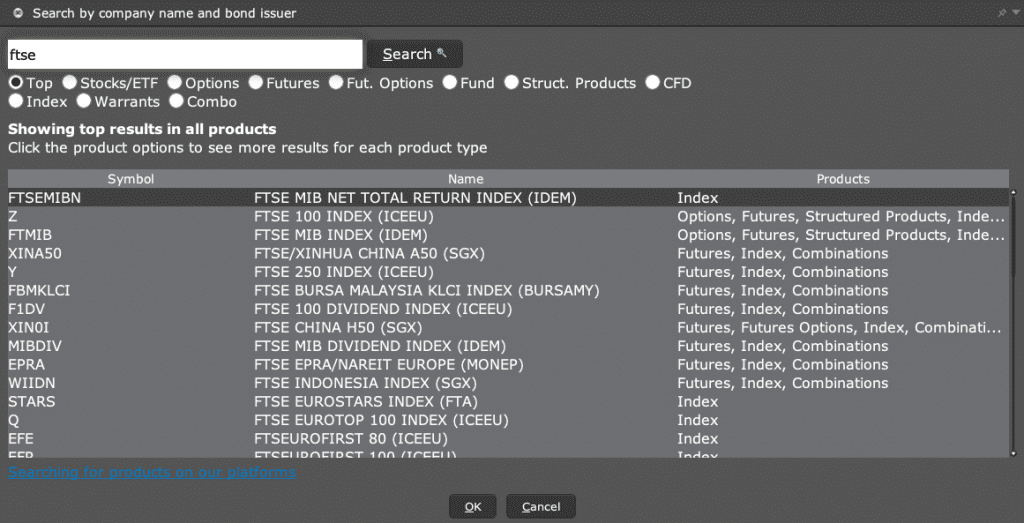Select the Stocks/ETF radio button
The height and width of the screenshot is (523, 1024).
(69, 83)
